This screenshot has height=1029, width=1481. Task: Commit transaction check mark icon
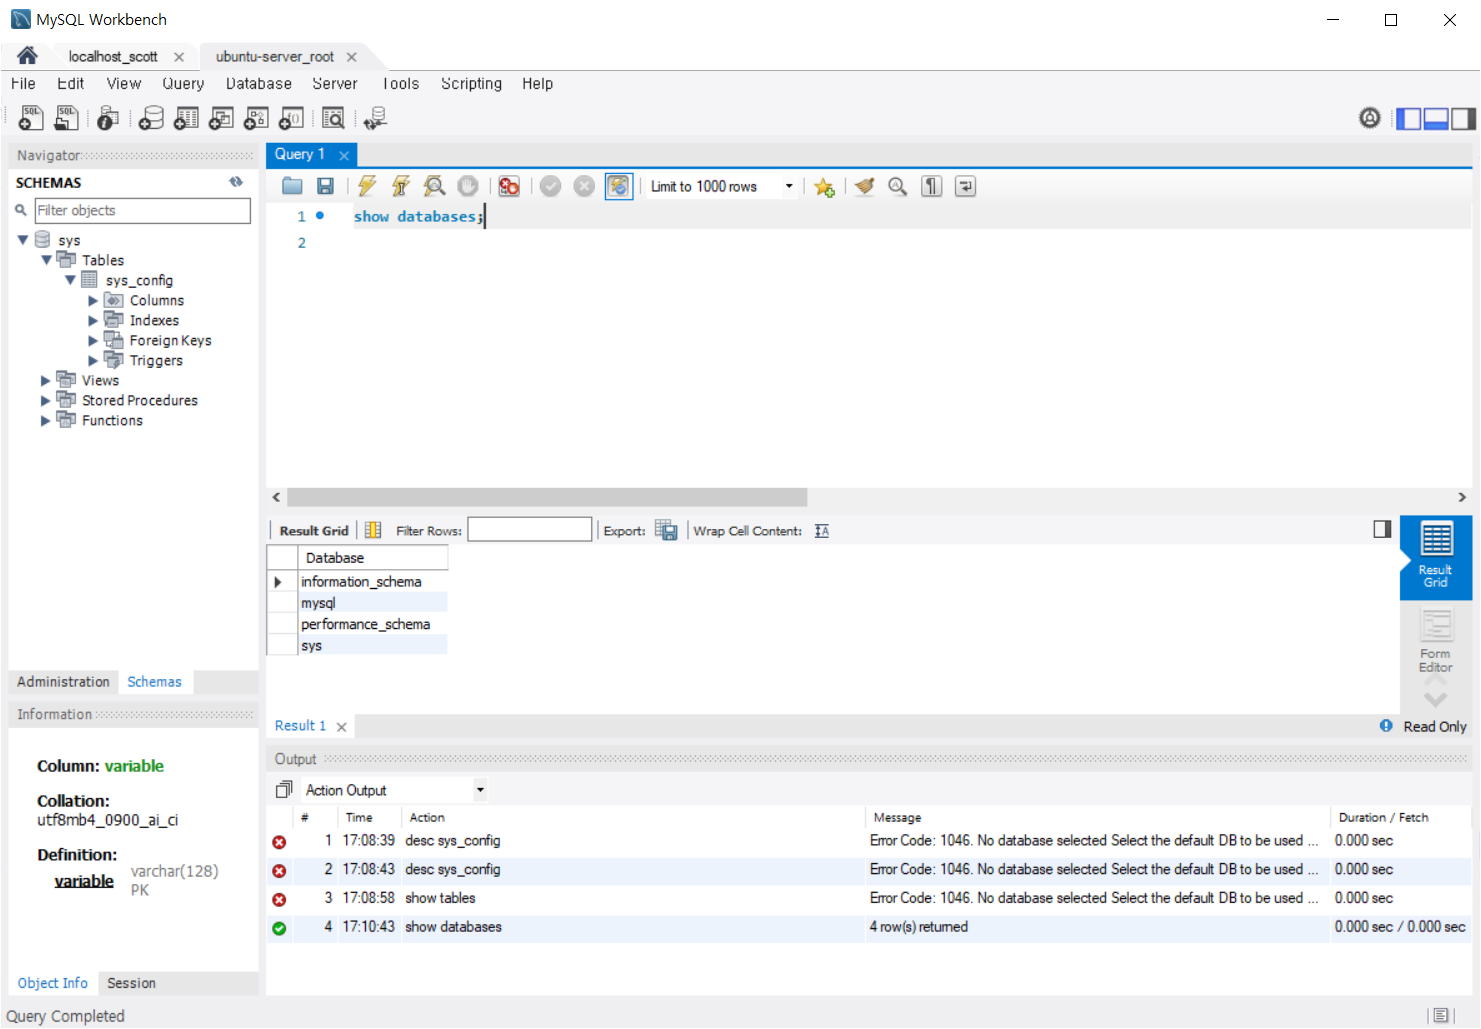point(551,186)
